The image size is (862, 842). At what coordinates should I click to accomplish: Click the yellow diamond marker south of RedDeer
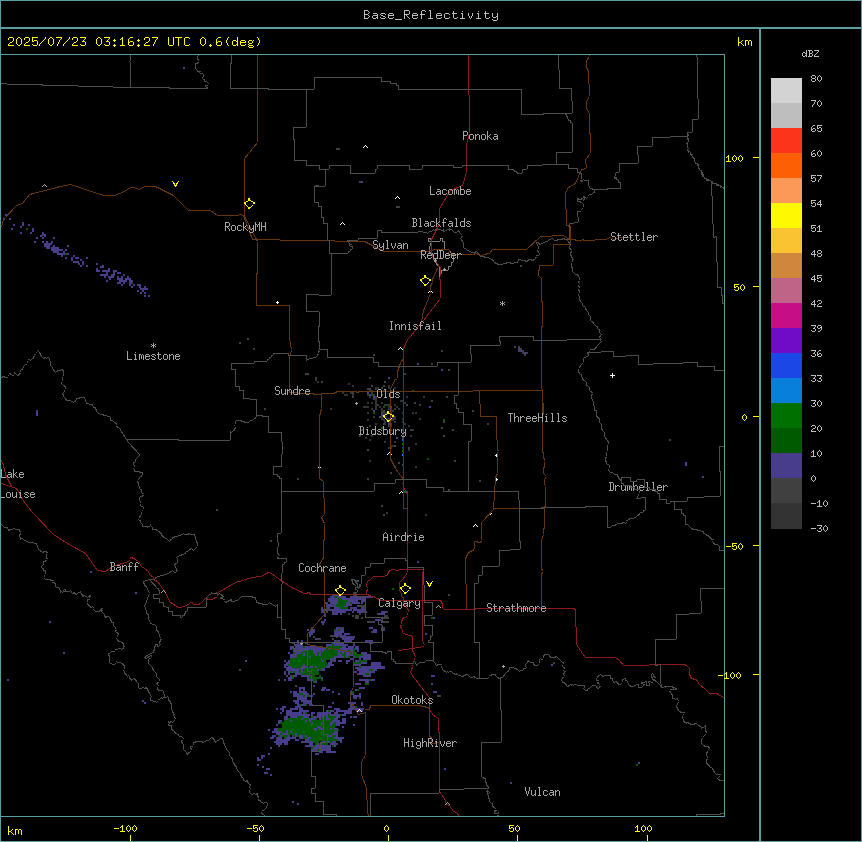[x=425, y=281]
